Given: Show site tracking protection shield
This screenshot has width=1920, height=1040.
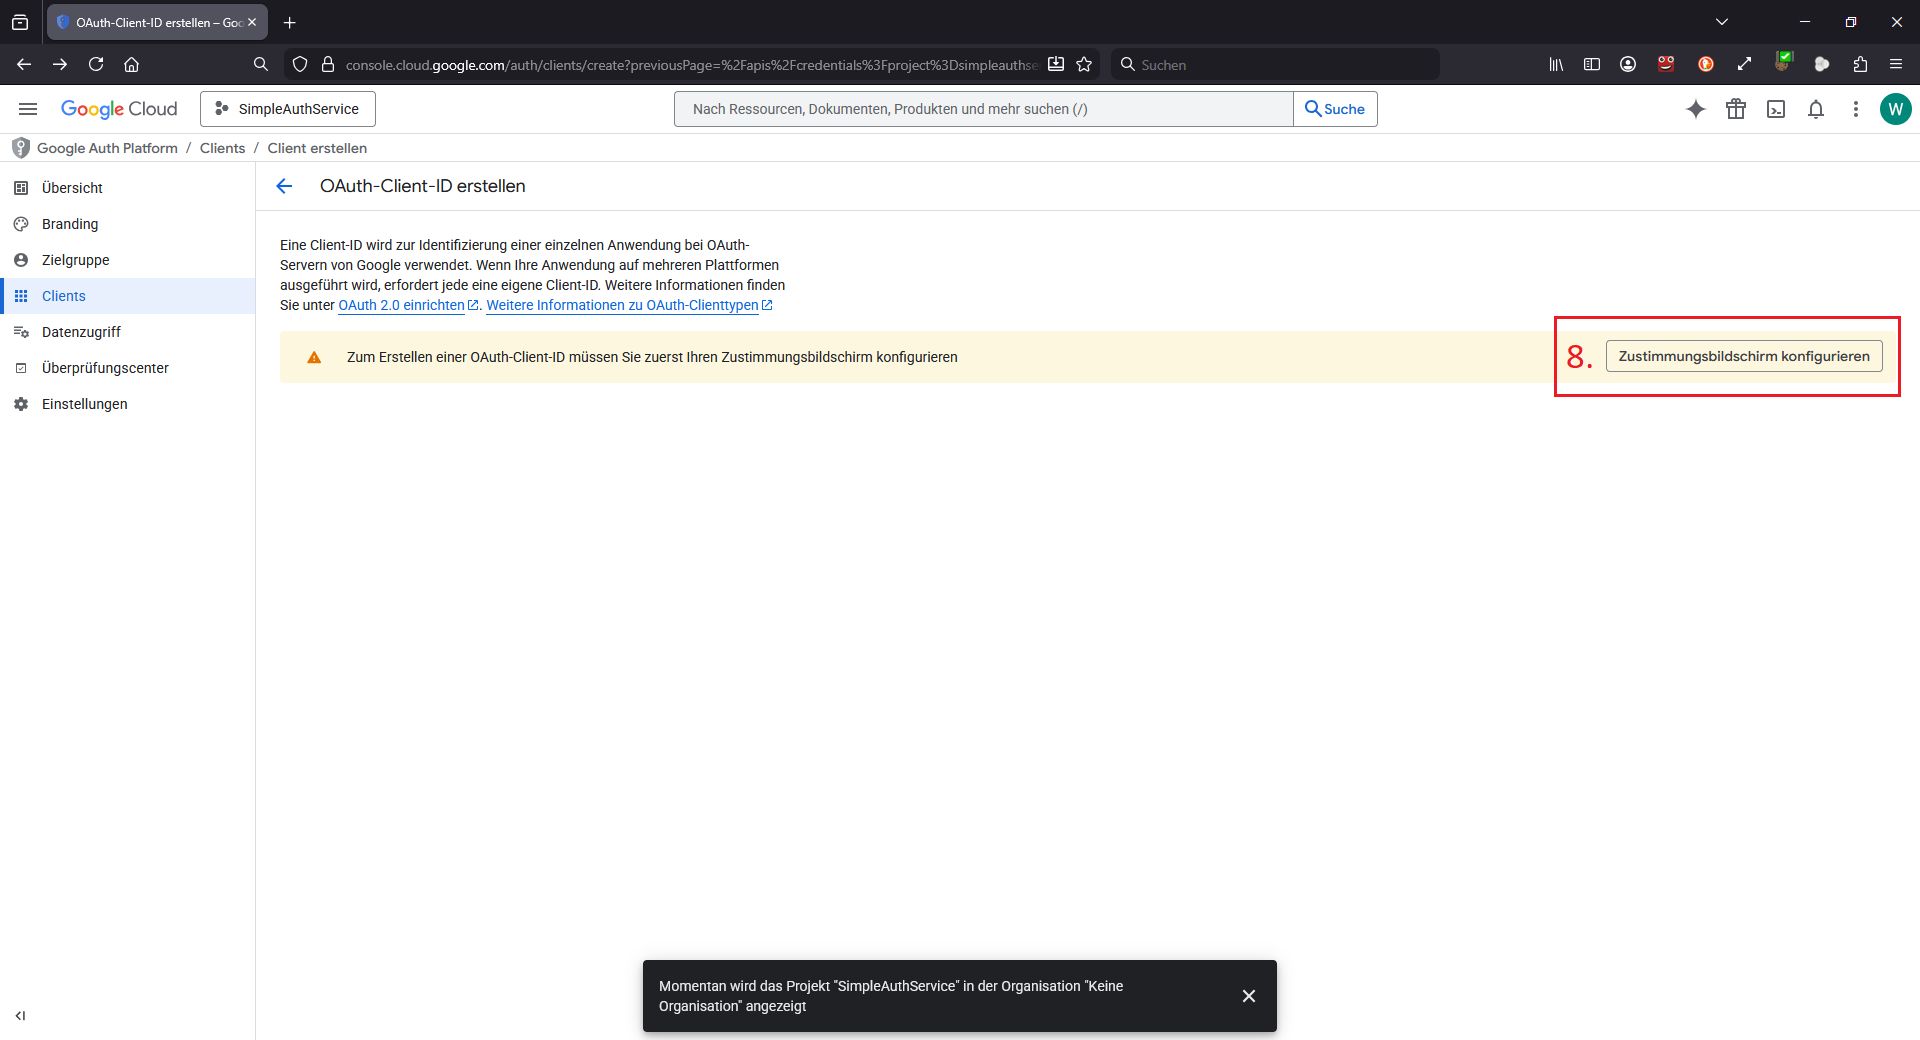Looking at the screenshot, I should click(x=300, y=64).
